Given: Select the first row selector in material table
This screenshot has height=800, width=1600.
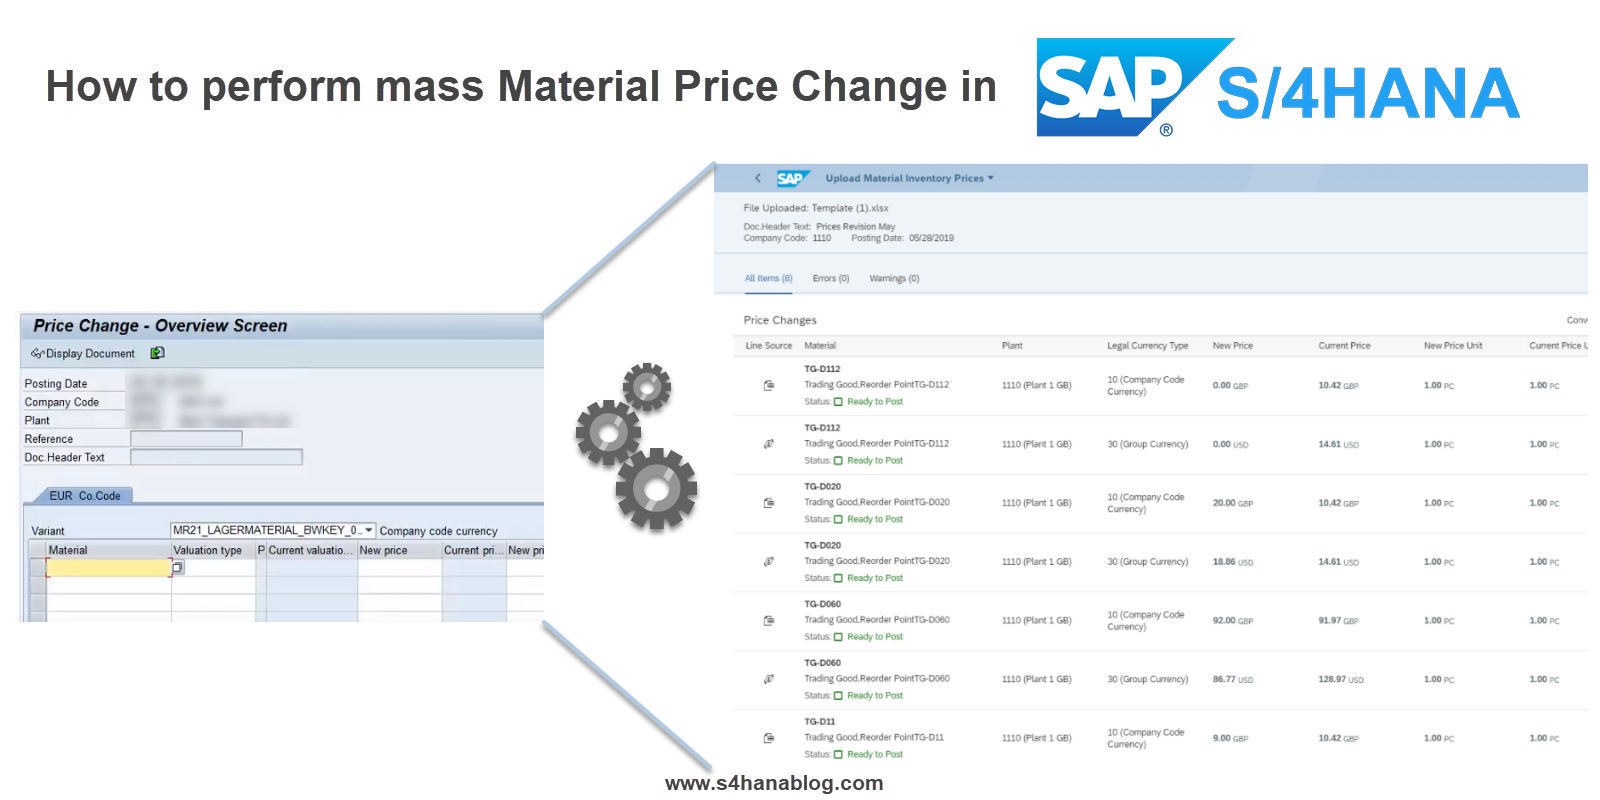Looking at the screenshot, I should tap(38, 568).
